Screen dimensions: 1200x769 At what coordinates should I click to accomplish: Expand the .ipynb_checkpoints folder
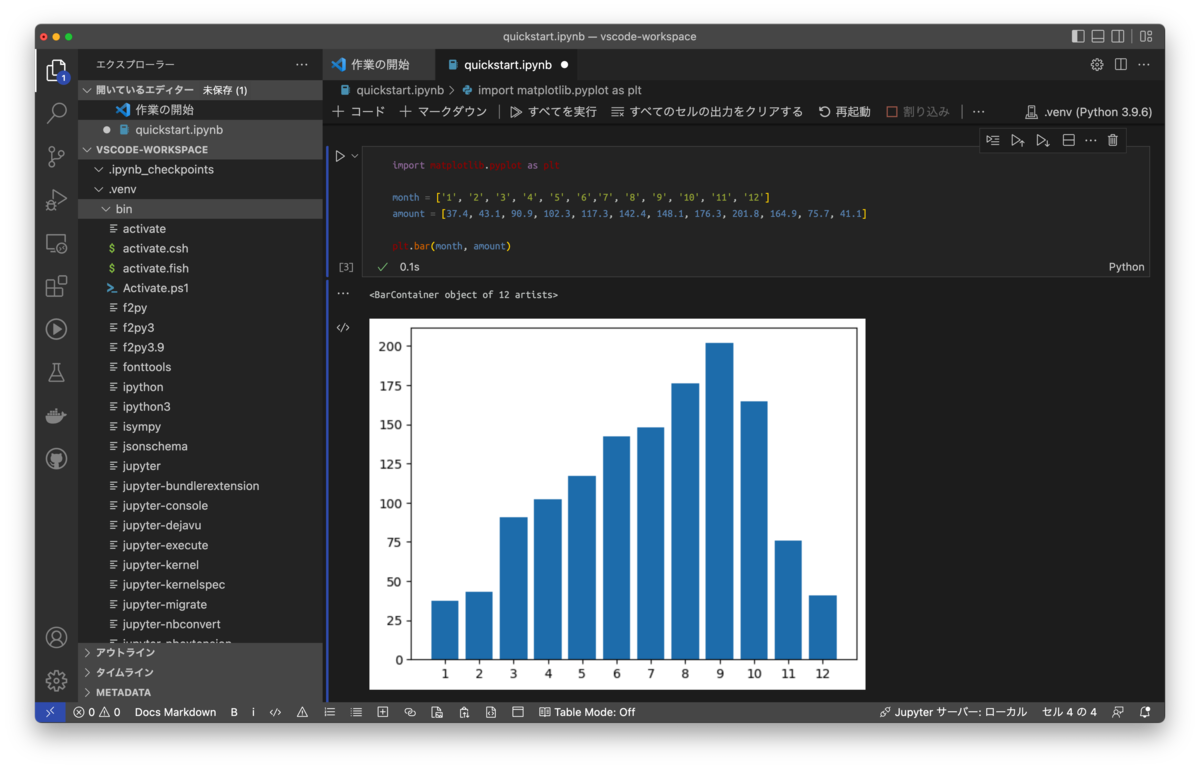pos(200,169)
